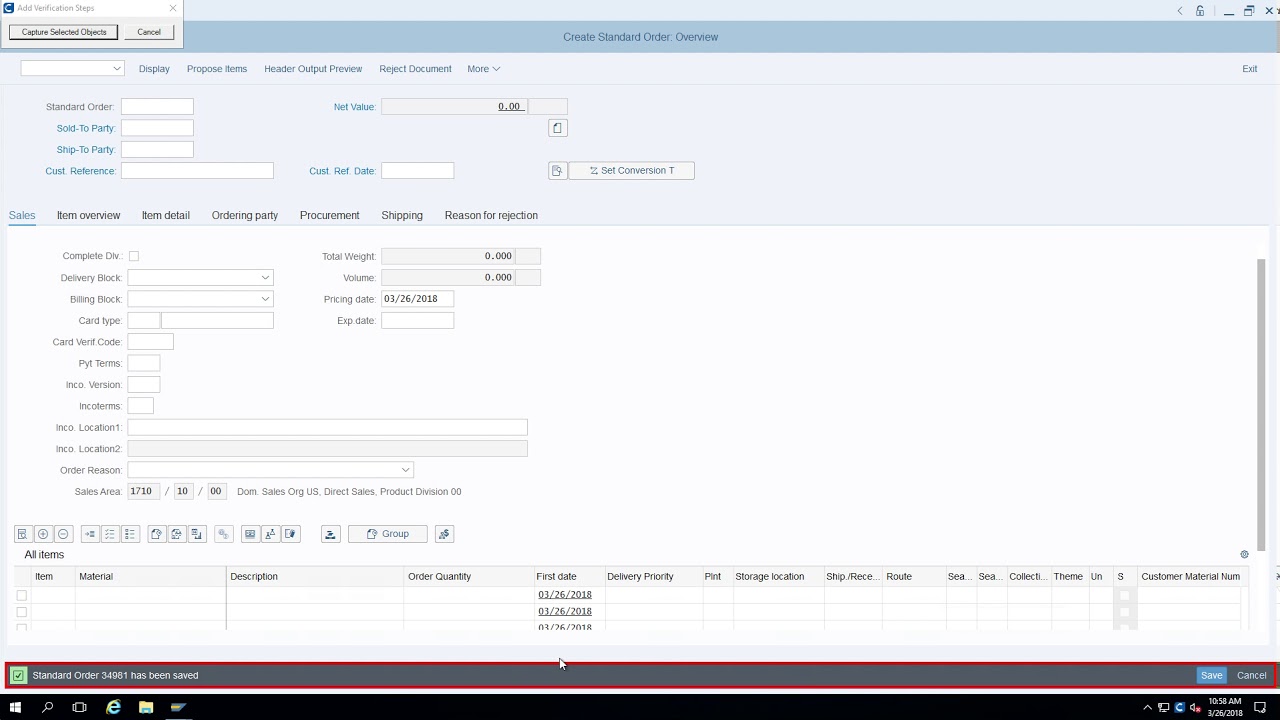The image size is (1280, 720).
Task: Click the add item plus icon
Action: click(43, 534)
